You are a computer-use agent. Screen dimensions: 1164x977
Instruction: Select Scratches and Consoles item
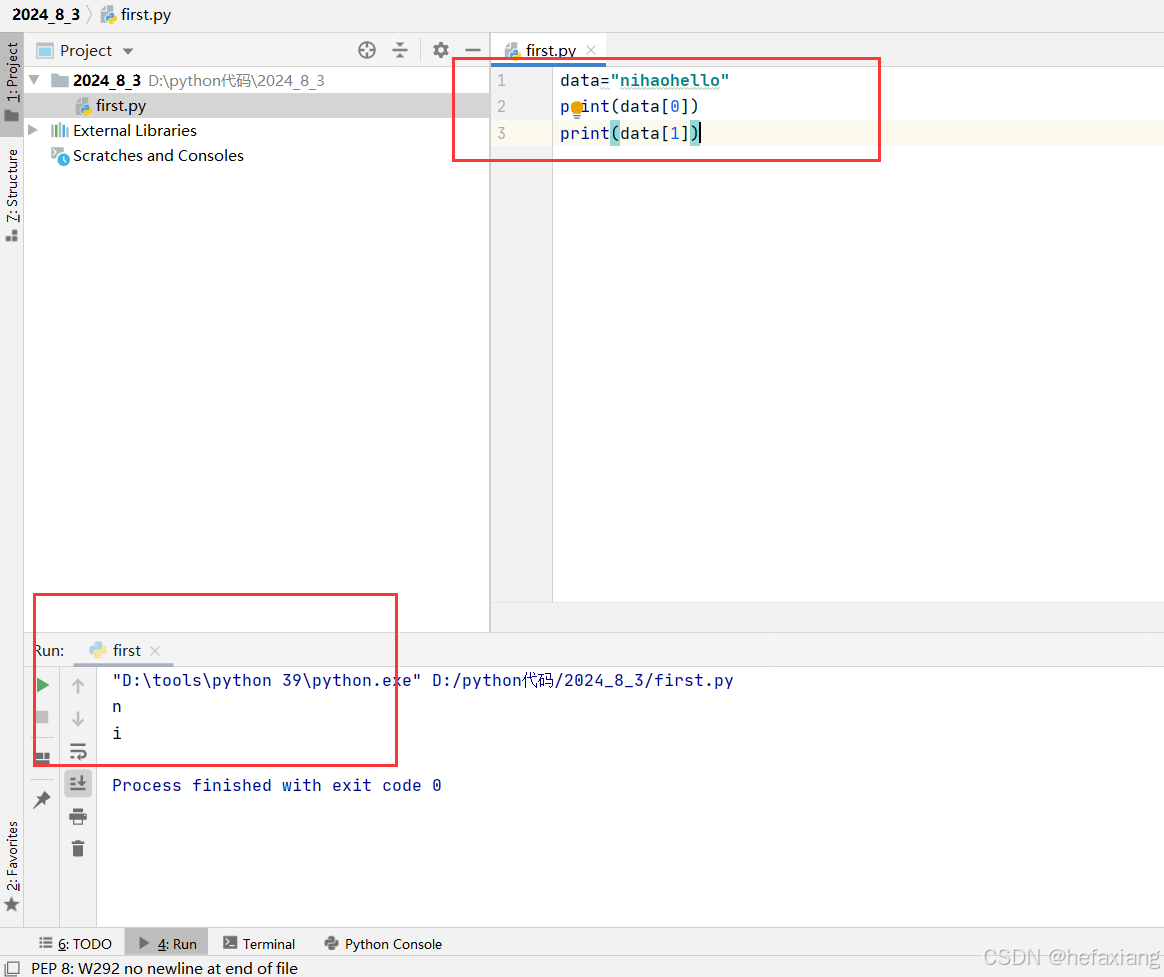pyautogui.click(x=158, y=156)
